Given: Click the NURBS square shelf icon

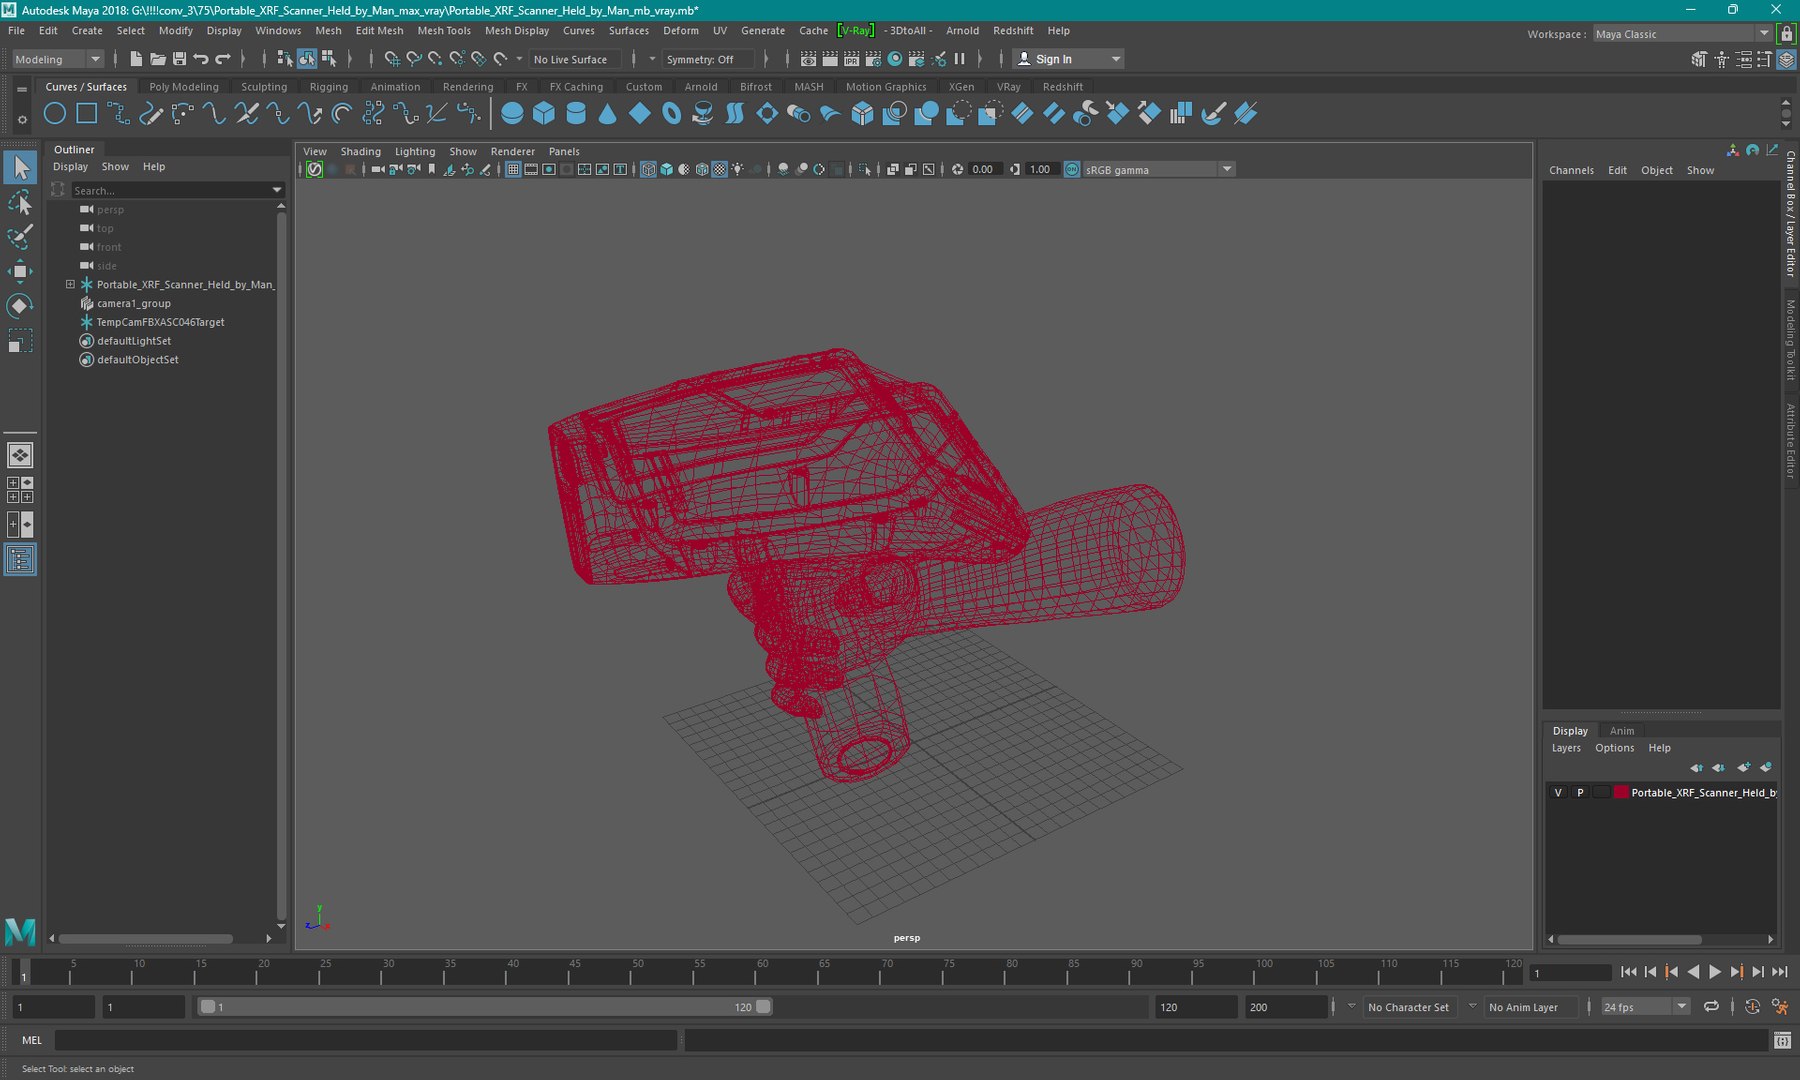Looking at the screenshot, I should tap(87, 114).
